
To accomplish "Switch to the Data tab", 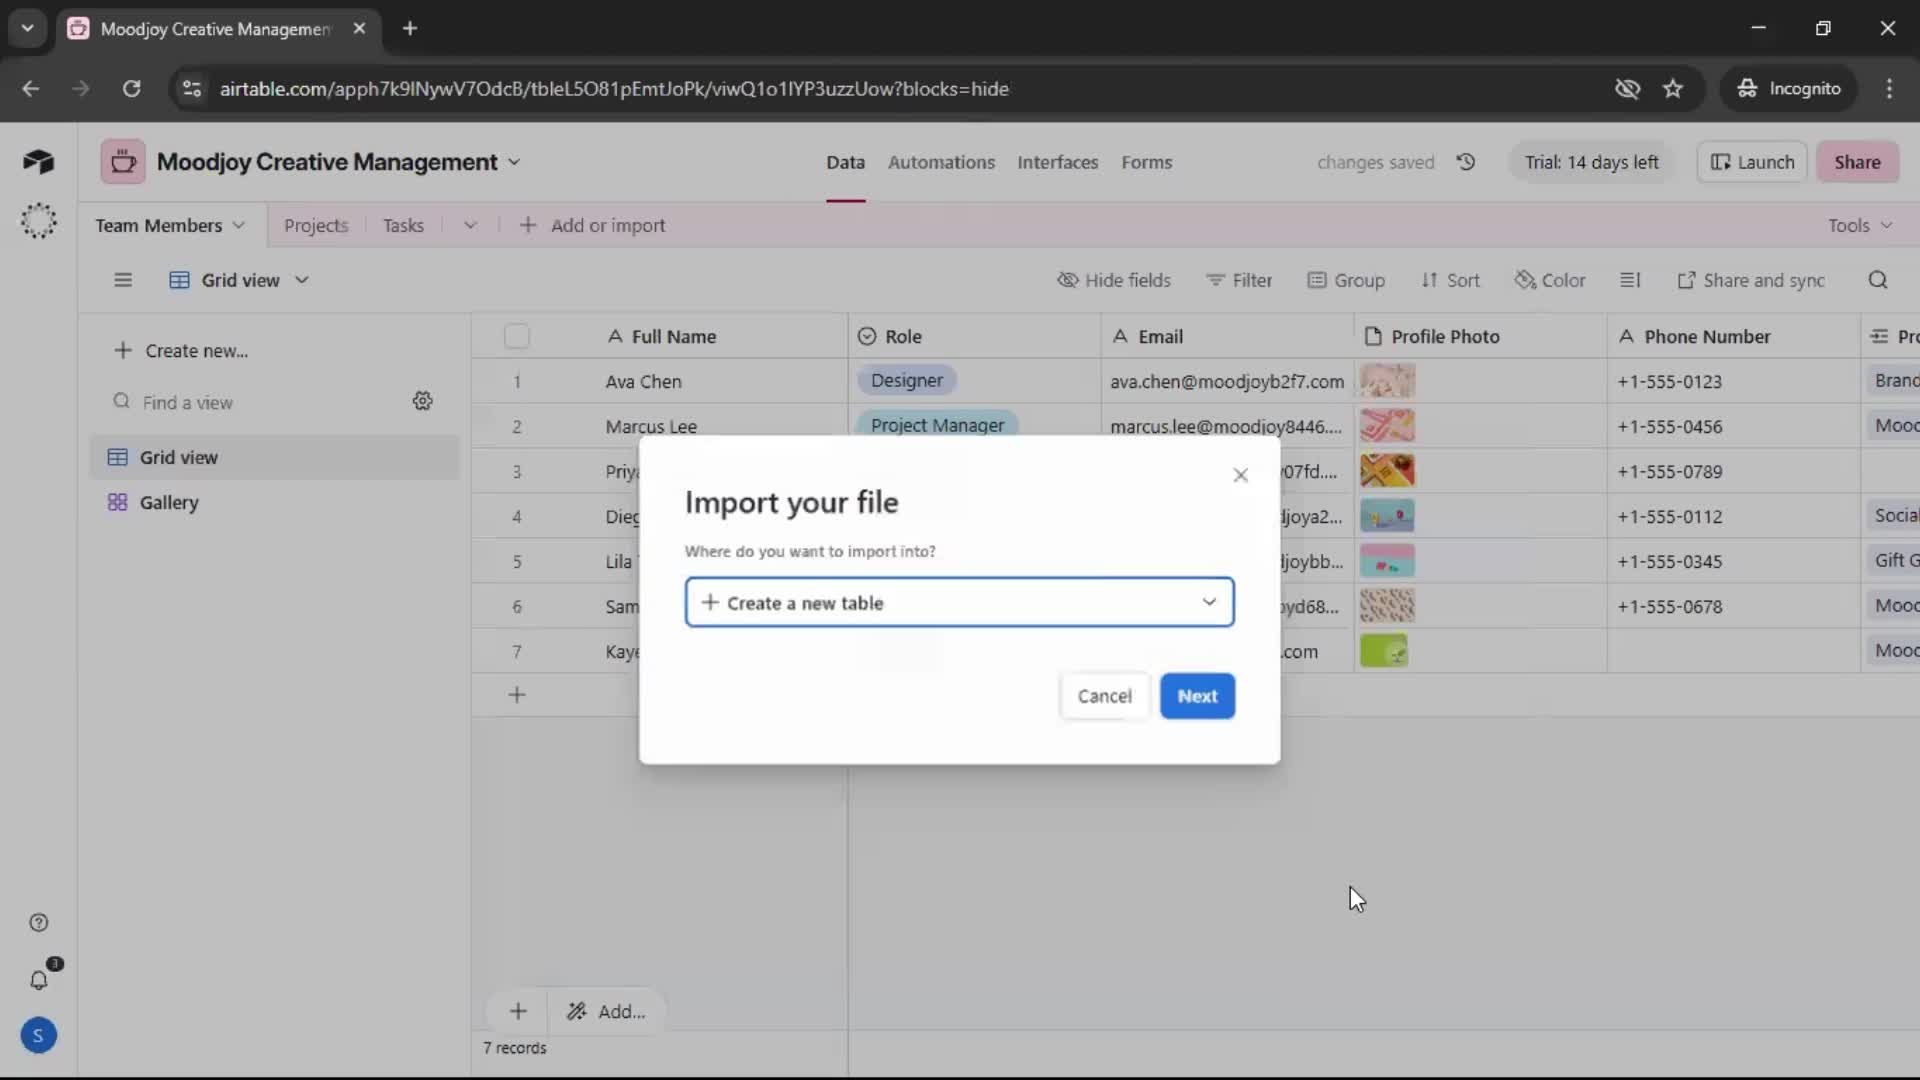I will 845,162.
